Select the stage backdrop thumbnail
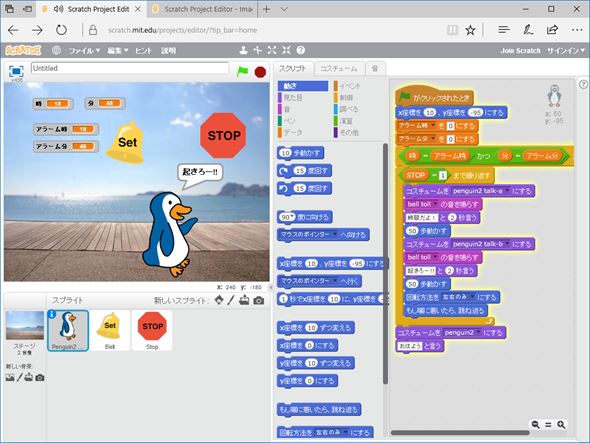This screenshot has width=590, height=443. pos(25,325)
